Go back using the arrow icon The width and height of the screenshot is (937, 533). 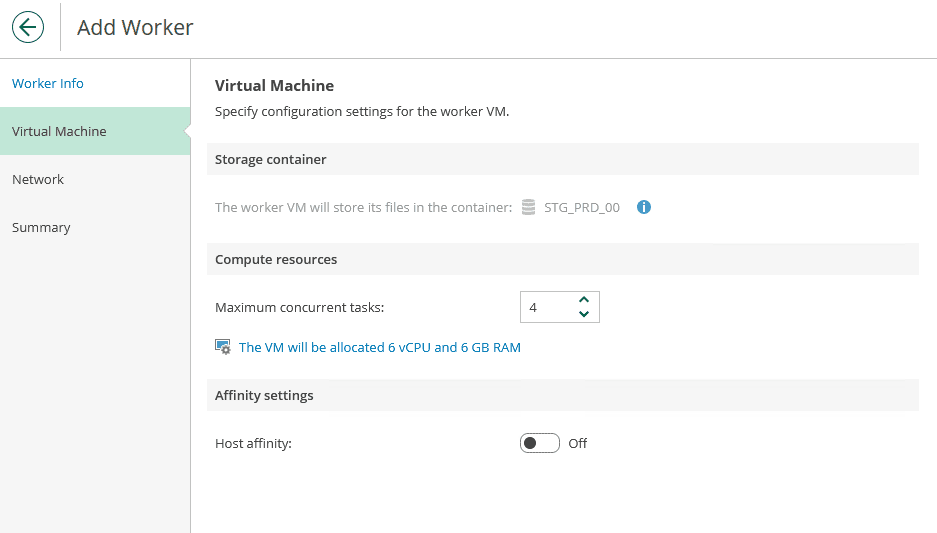28,28
